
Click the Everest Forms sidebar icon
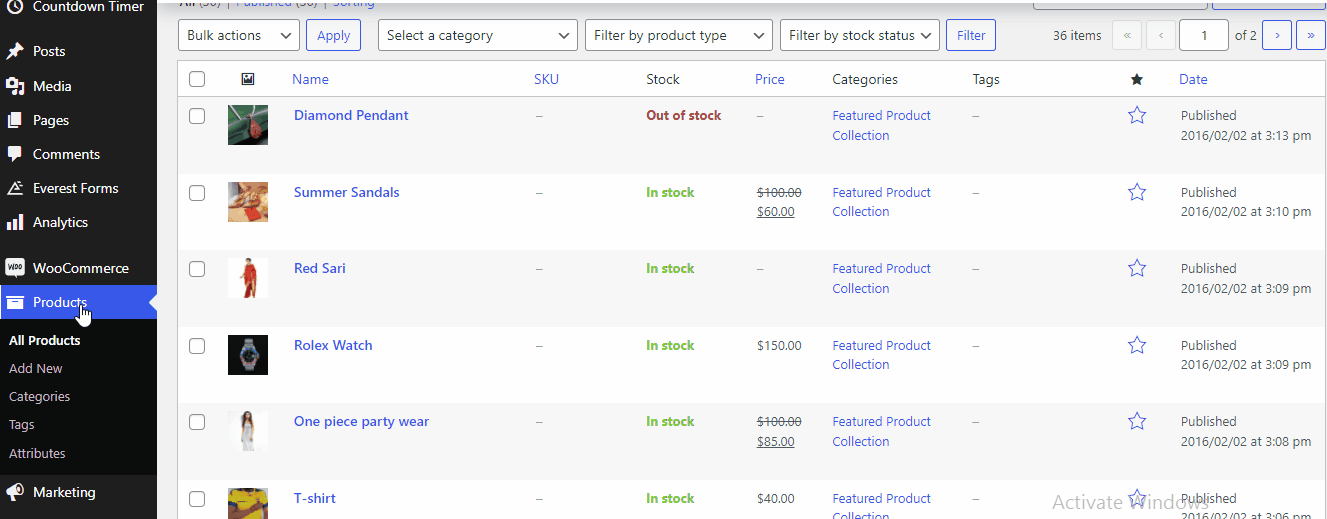coord(15,188)
